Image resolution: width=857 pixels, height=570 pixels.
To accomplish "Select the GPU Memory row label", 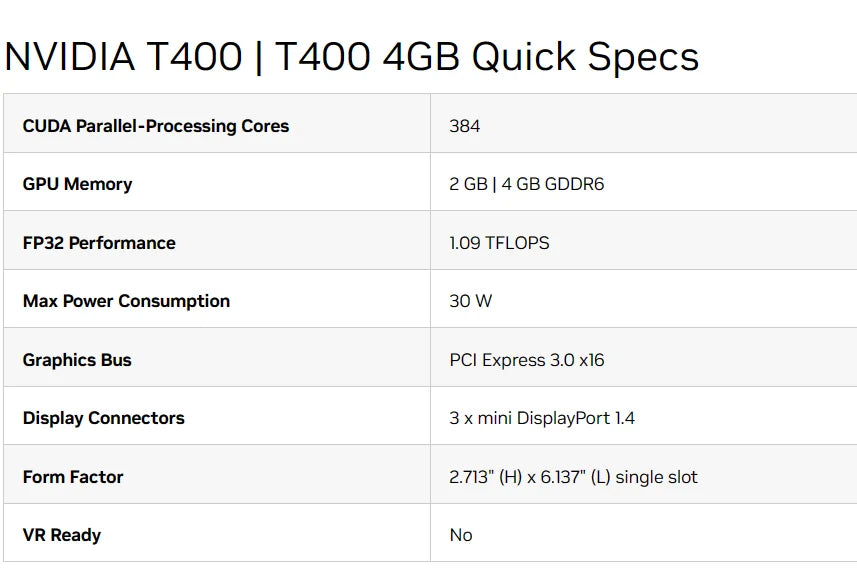I will pyautogui.click(x=78, y=184).
